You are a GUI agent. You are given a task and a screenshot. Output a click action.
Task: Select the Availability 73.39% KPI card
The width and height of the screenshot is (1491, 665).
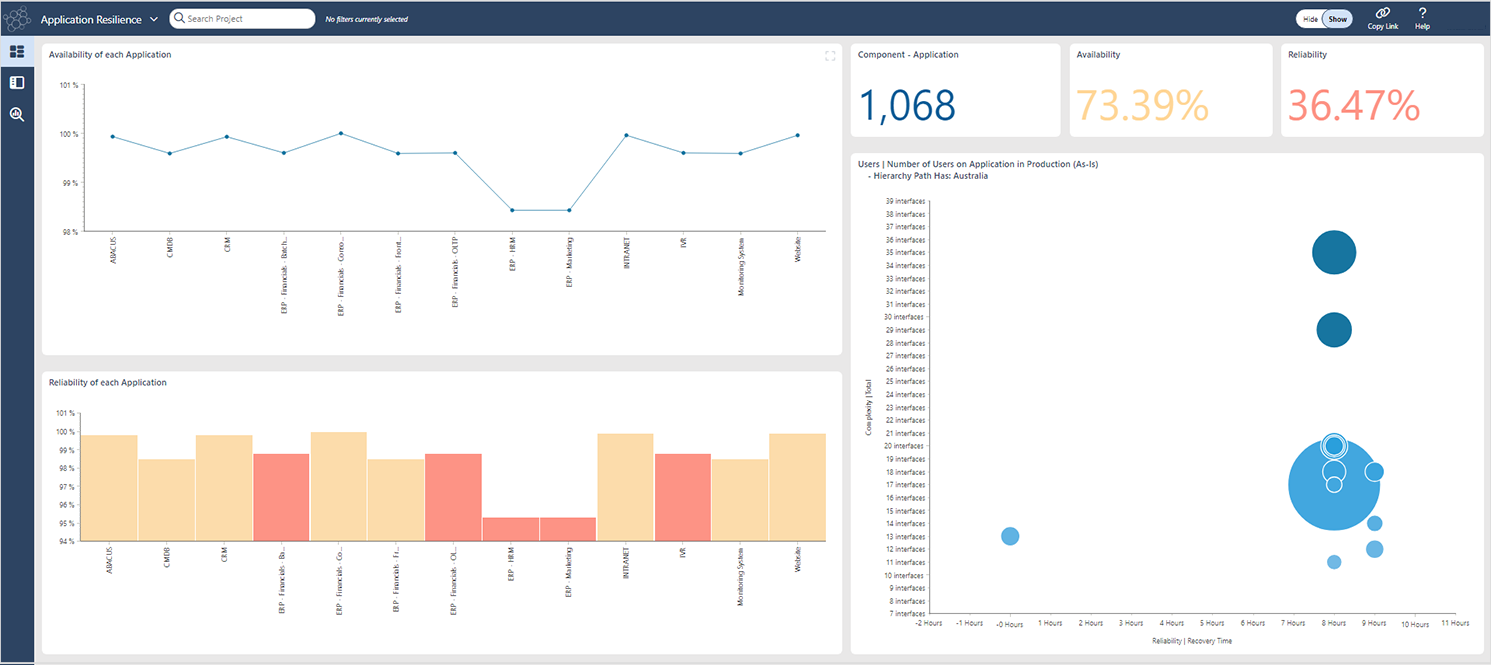(1171, 90)
